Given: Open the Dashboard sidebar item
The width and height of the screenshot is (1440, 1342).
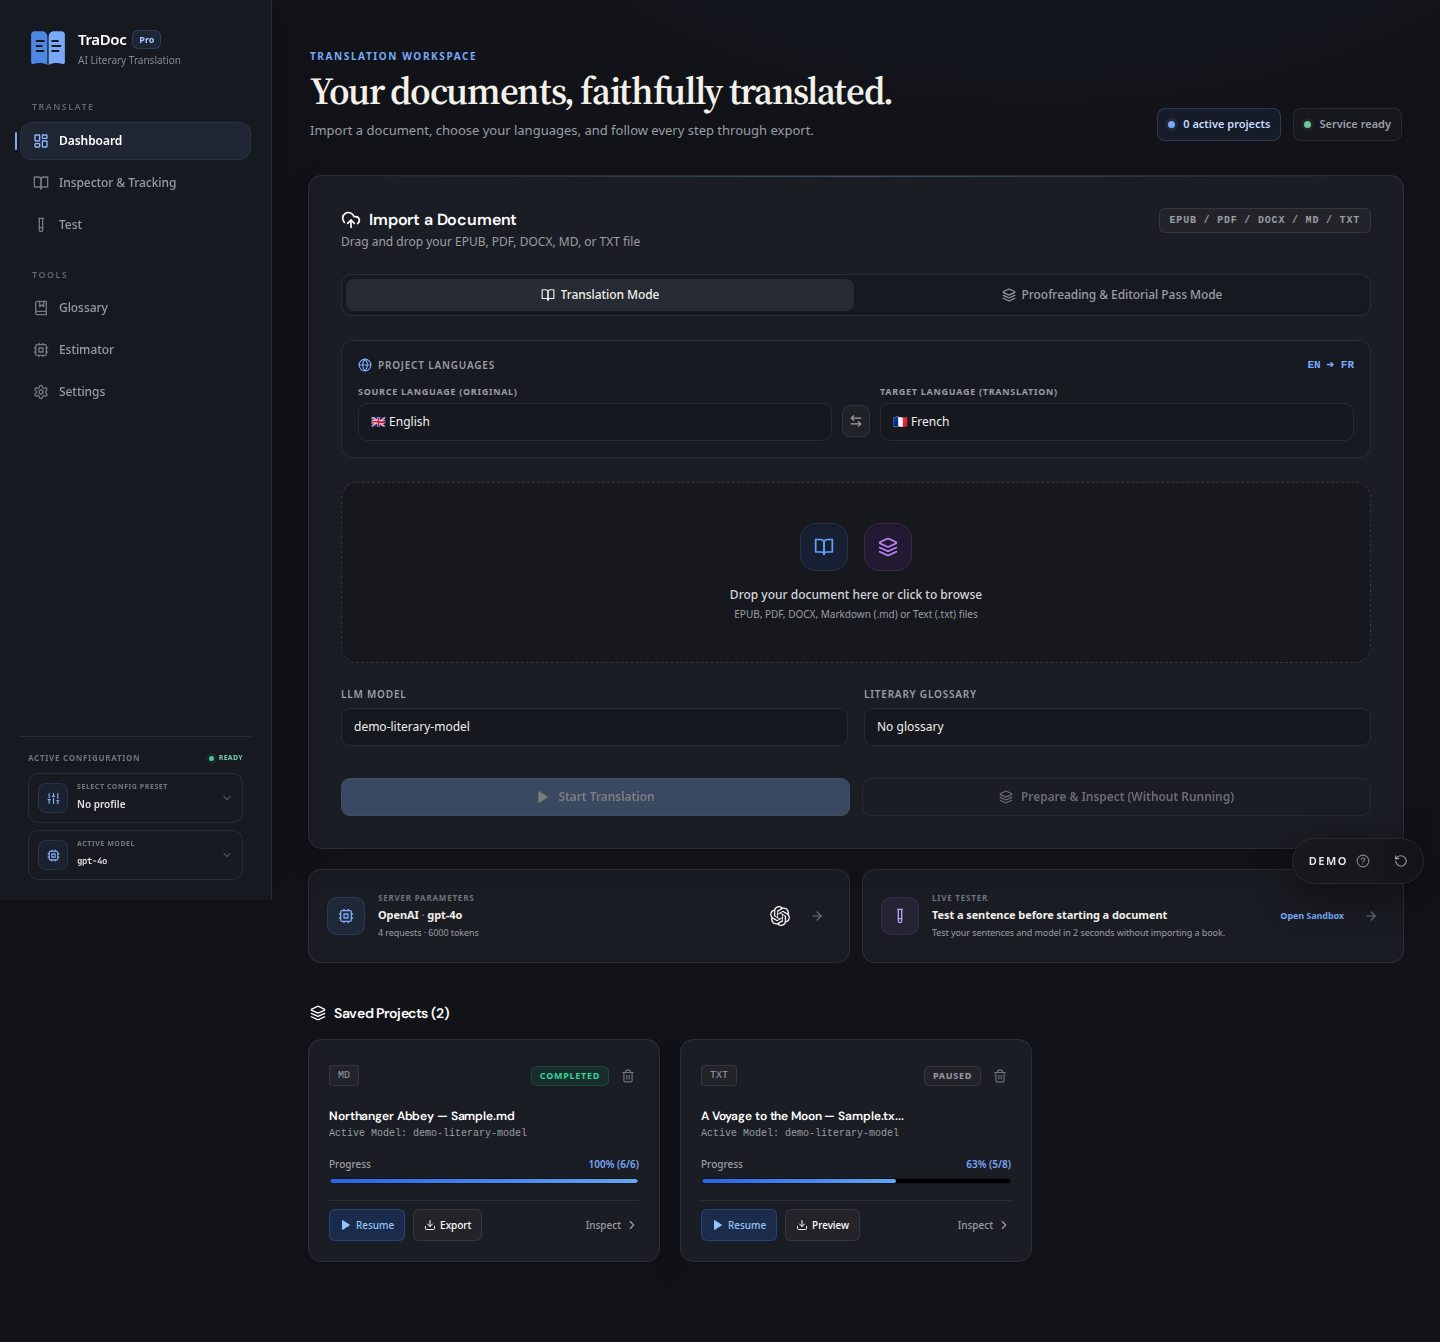Looking at the screenshot, I should pyautogui.click(x=135, y=141).
